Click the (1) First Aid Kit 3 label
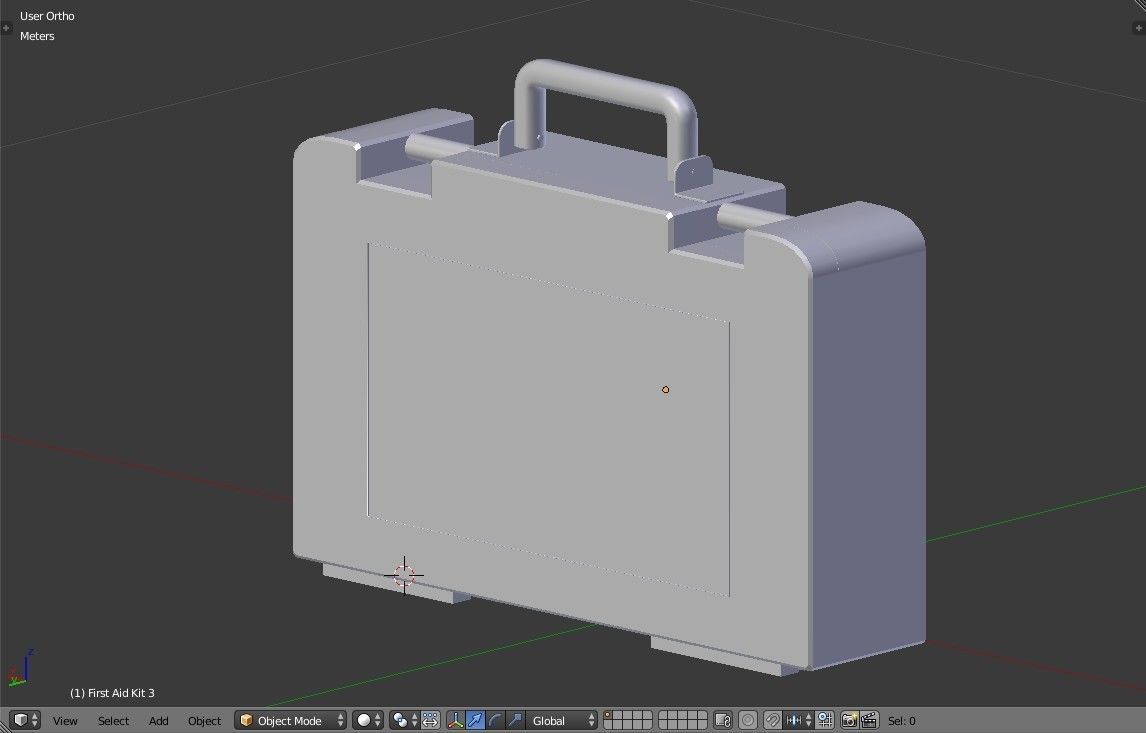The width and height of the screenshot is (1146, 733). pyautogui.click(x=112, y=693)
